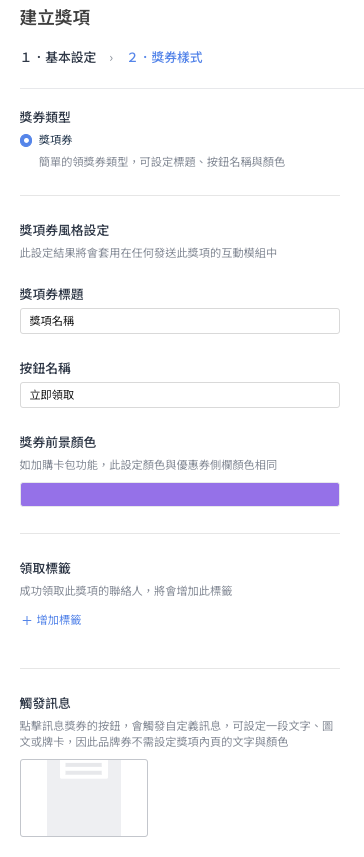
Task: Focus the 獎項券標題 input field
Action: [180, 321]
